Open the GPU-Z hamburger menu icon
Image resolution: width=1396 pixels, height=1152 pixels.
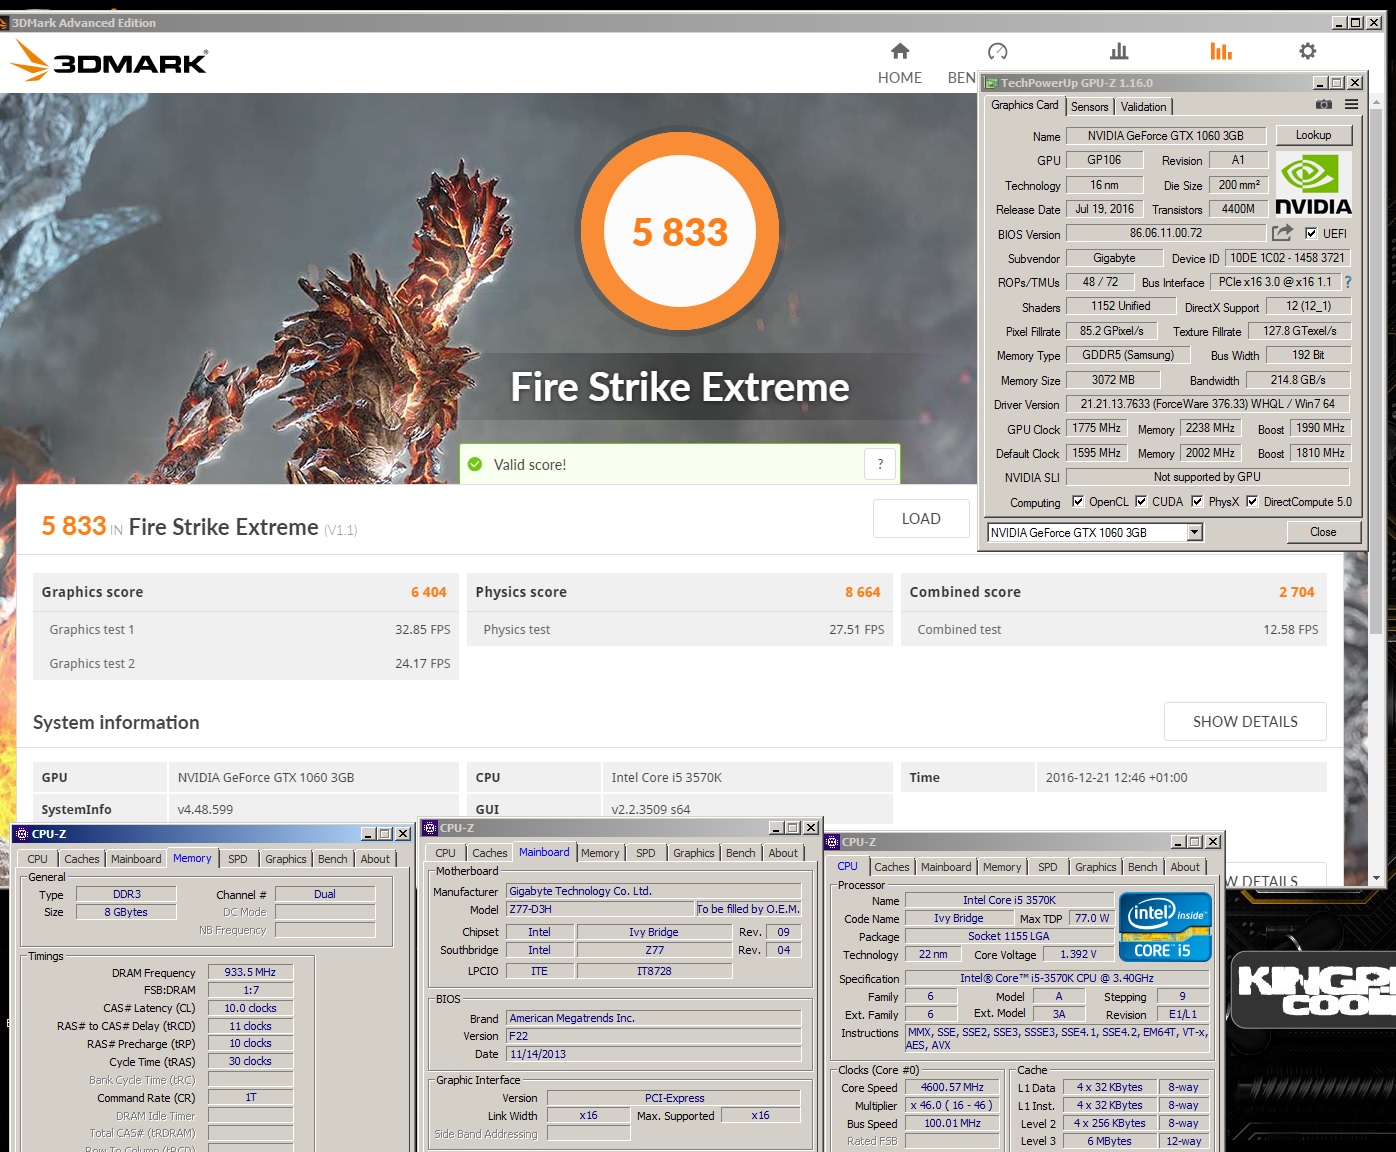coord(1351,104)
